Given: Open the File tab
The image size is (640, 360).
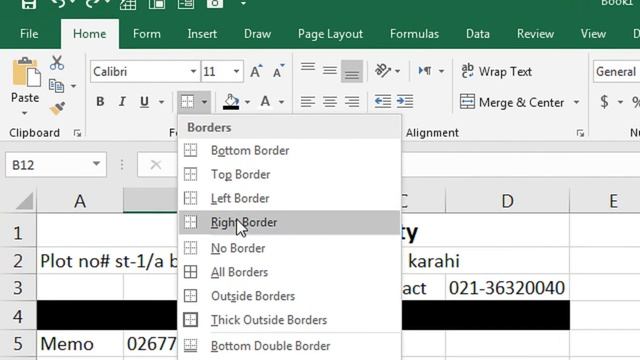Looking at the screenshot, I should point(29,34).
